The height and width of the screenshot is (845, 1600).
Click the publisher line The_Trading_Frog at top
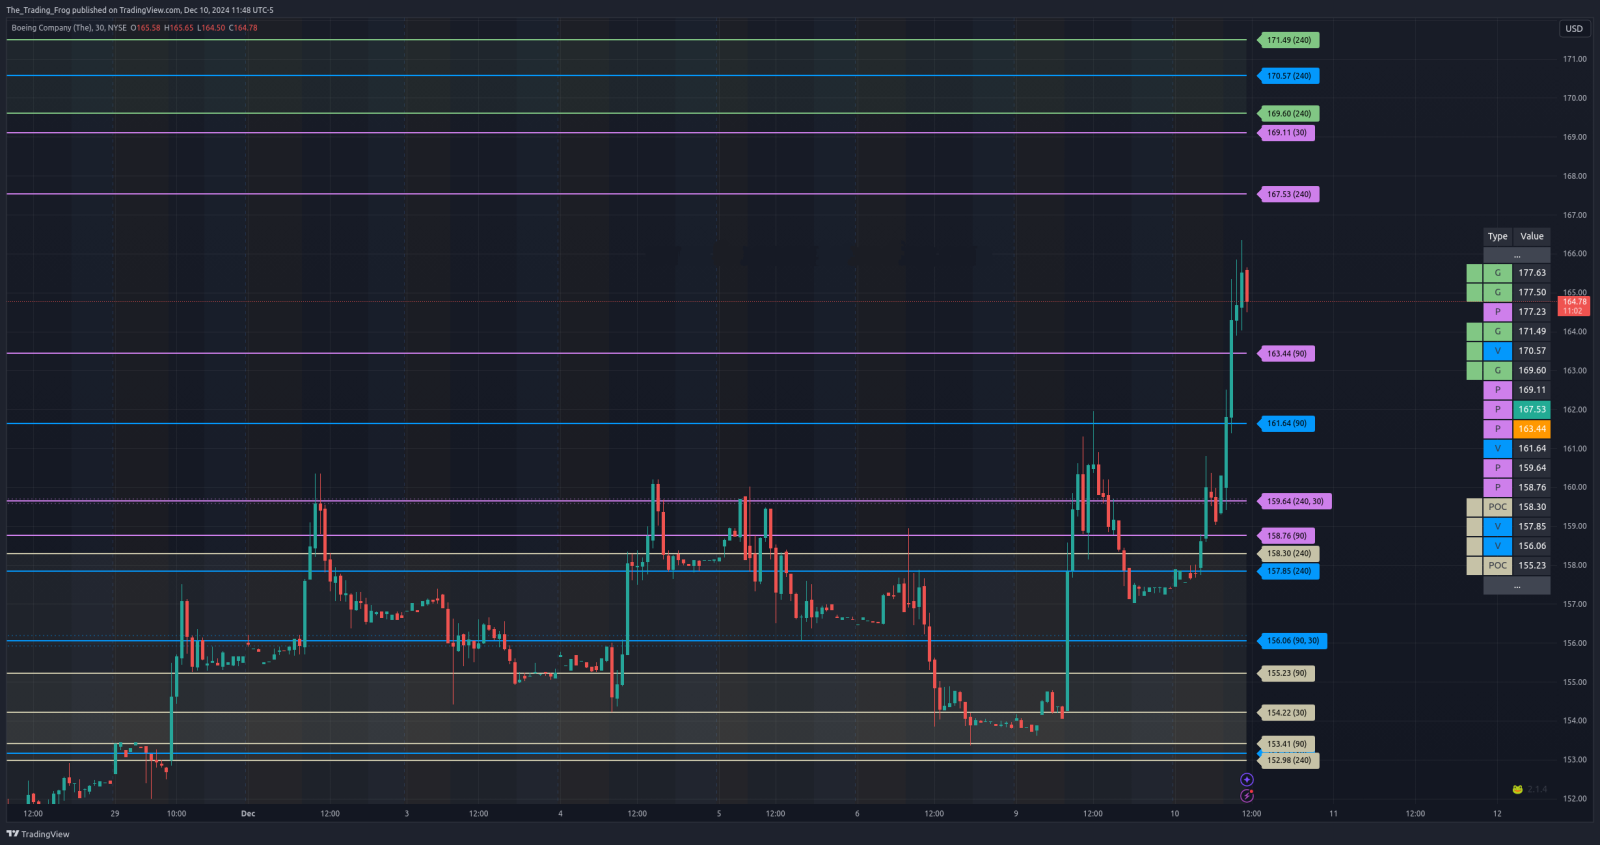(x=140, y=10)
